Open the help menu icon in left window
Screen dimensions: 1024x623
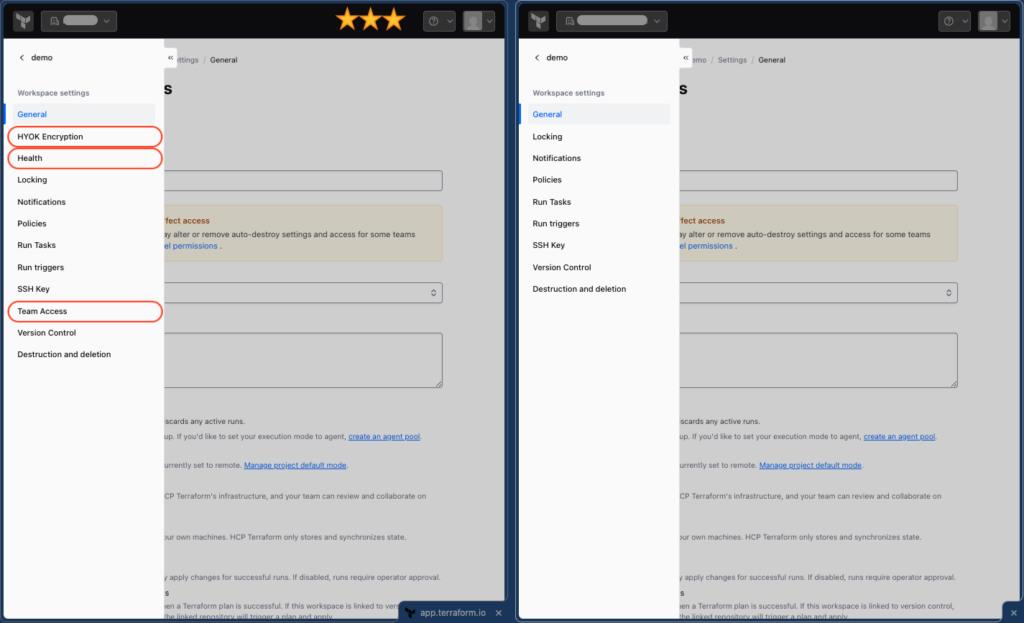[439, 21]
